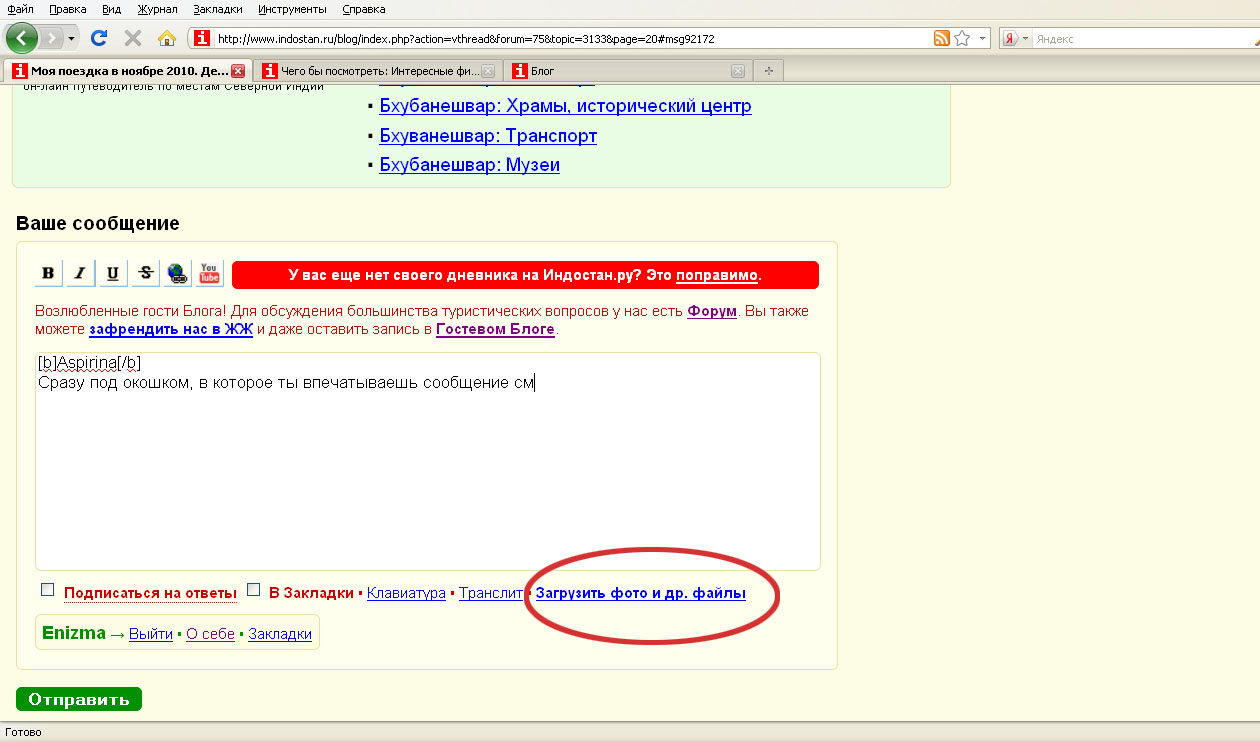Apply italic formatting button

tap(81, 274)
